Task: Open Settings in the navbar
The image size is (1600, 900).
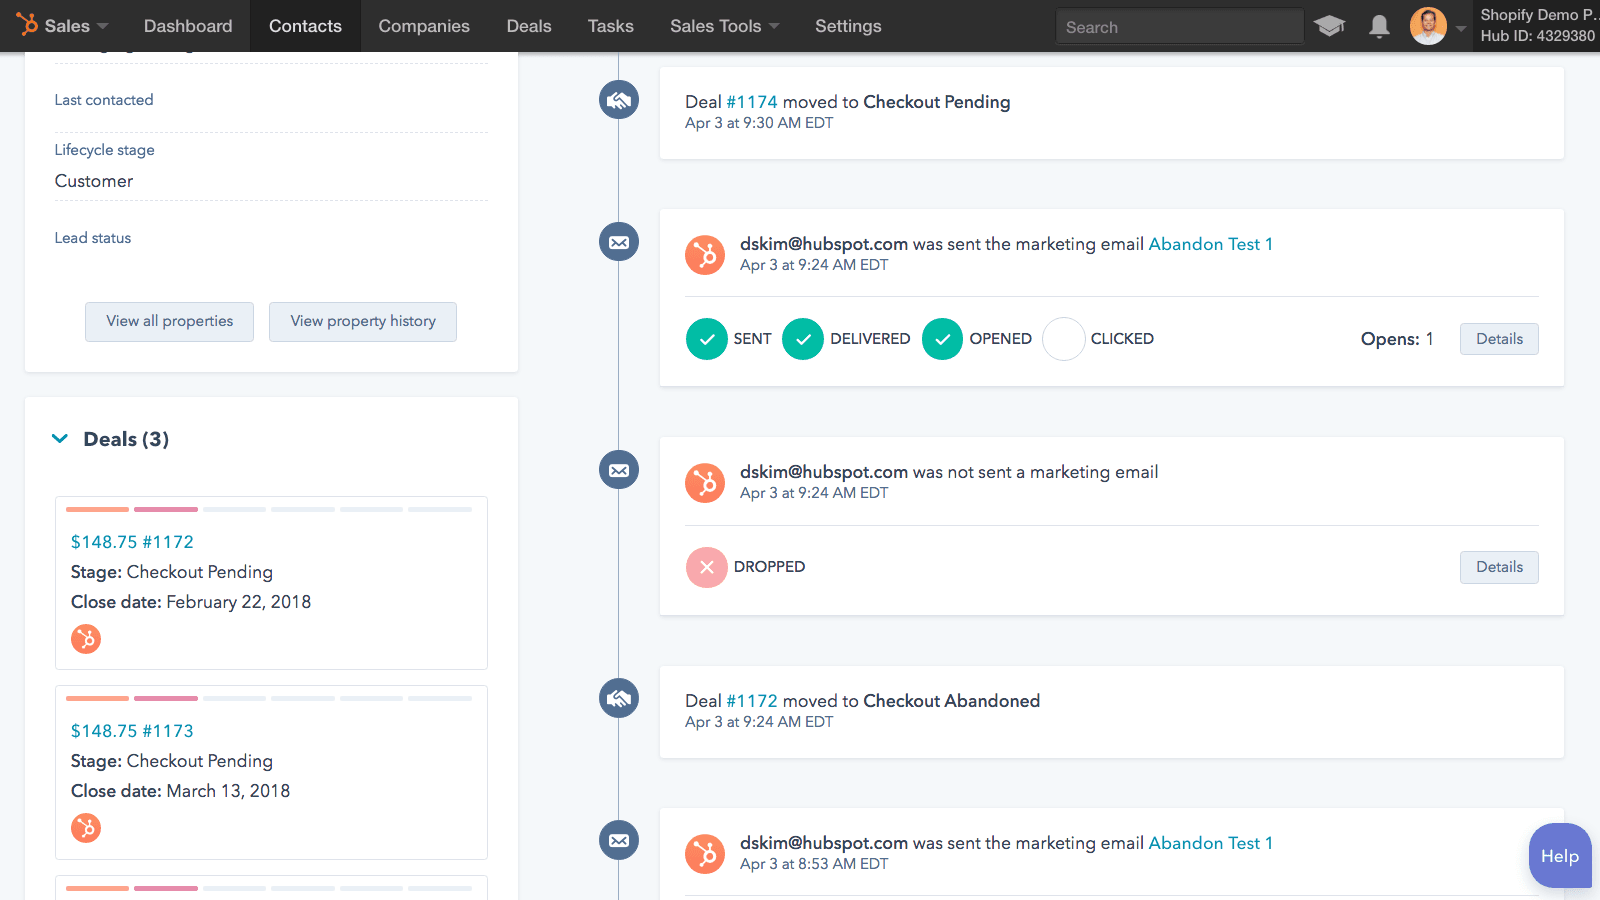Action: [x=848, y=26]
